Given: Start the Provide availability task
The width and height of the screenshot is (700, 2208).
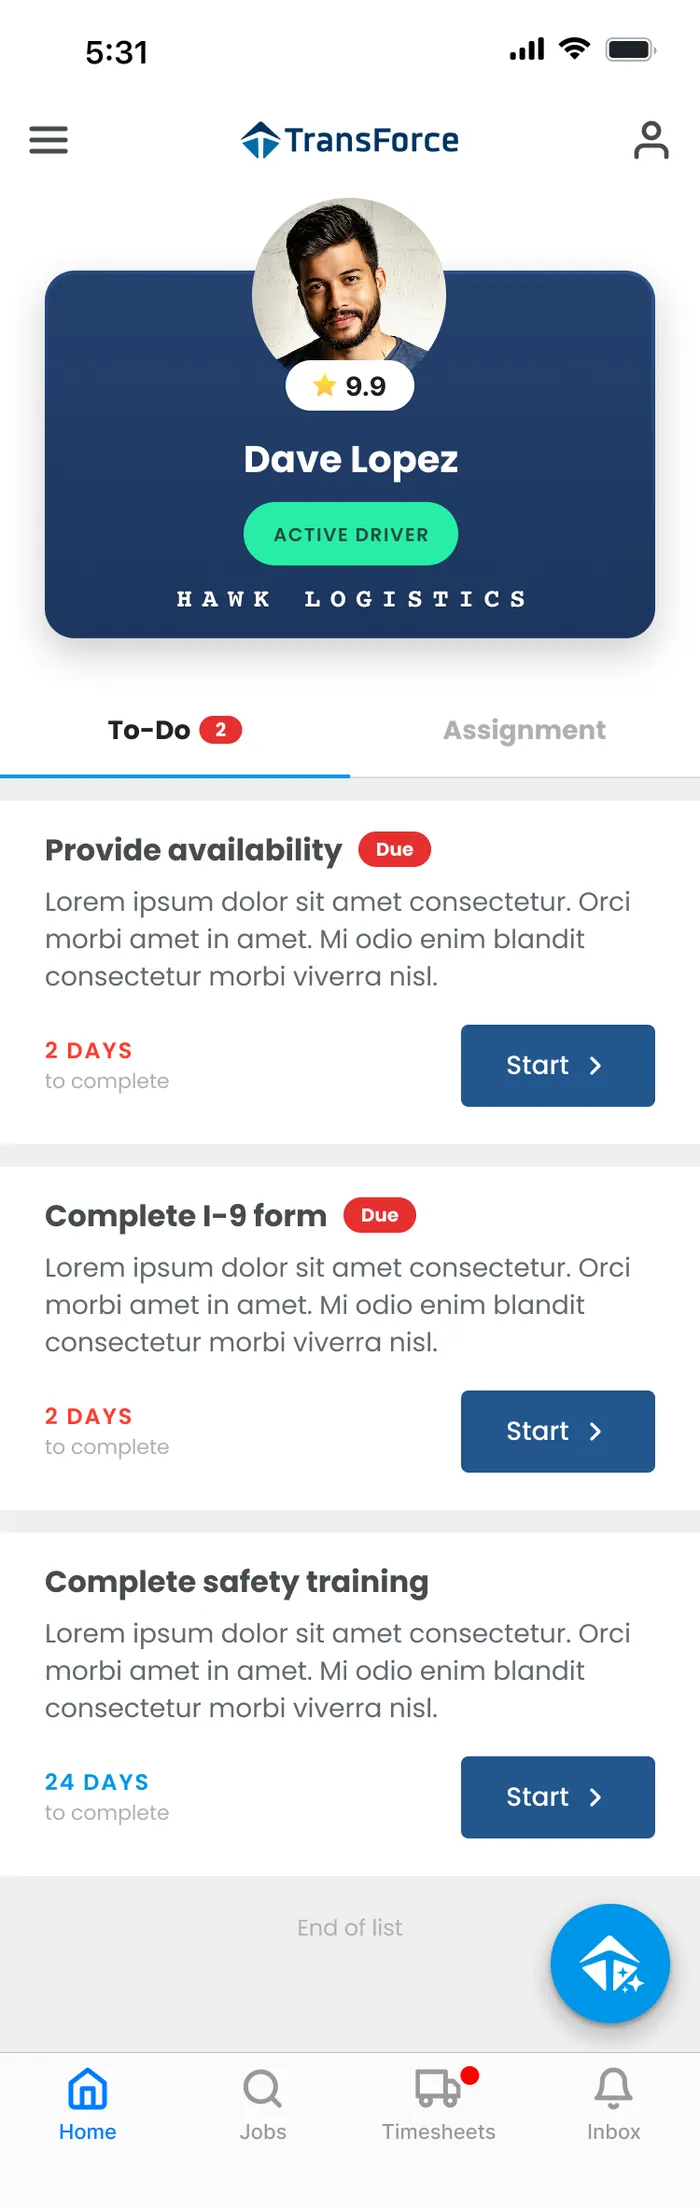Looking at the screenshot, I should 558,1065.
